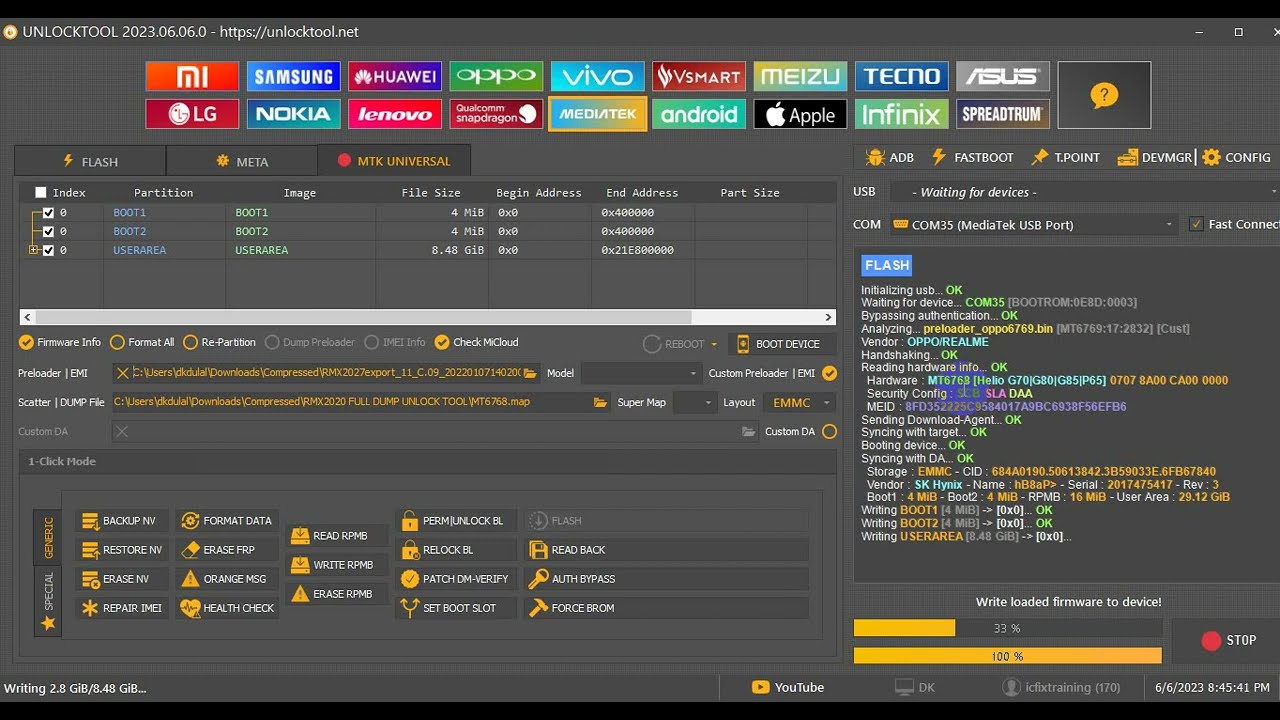Image resolution: width=1280 pixels, height=720 pixels.
Task: Click the AUTH BYPASS button
Action: 667,579
